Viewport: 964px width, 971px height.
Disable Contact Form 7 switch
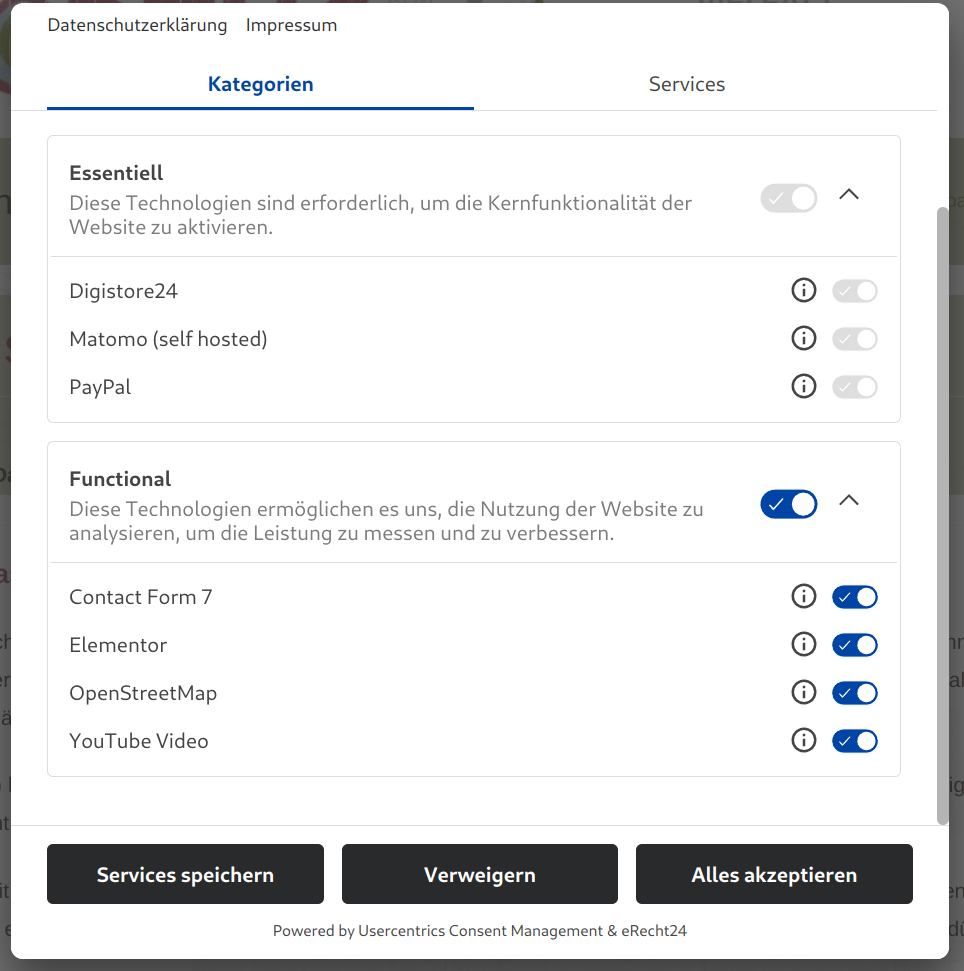[854, 597]
